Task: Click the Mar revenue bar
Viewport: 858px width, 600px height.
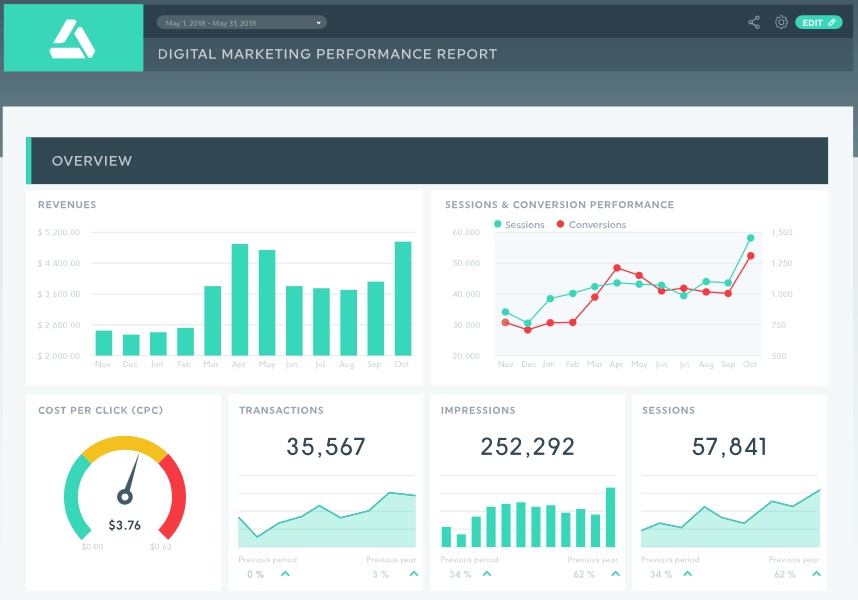Action: tap(212, 321)
